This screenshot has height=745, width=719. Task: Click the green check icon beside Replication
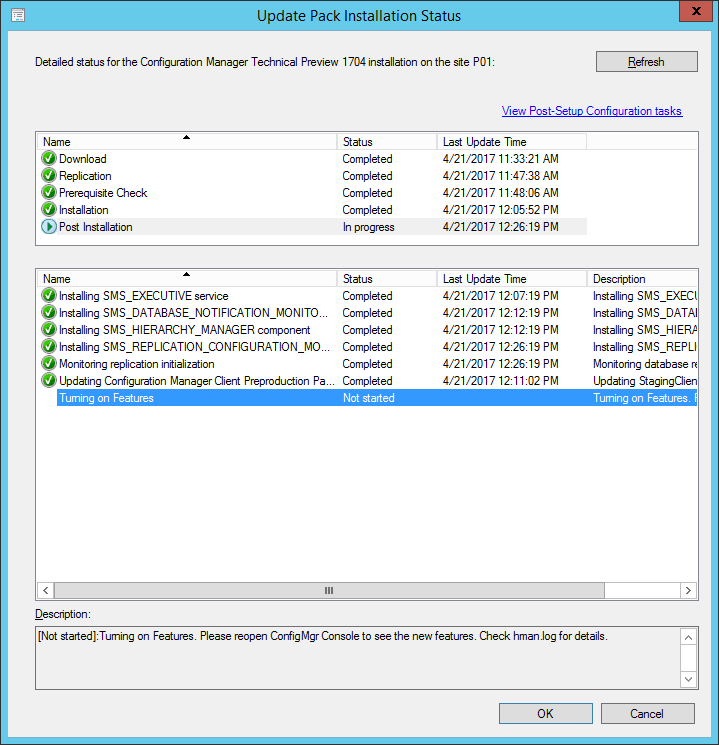click(48, 175)
